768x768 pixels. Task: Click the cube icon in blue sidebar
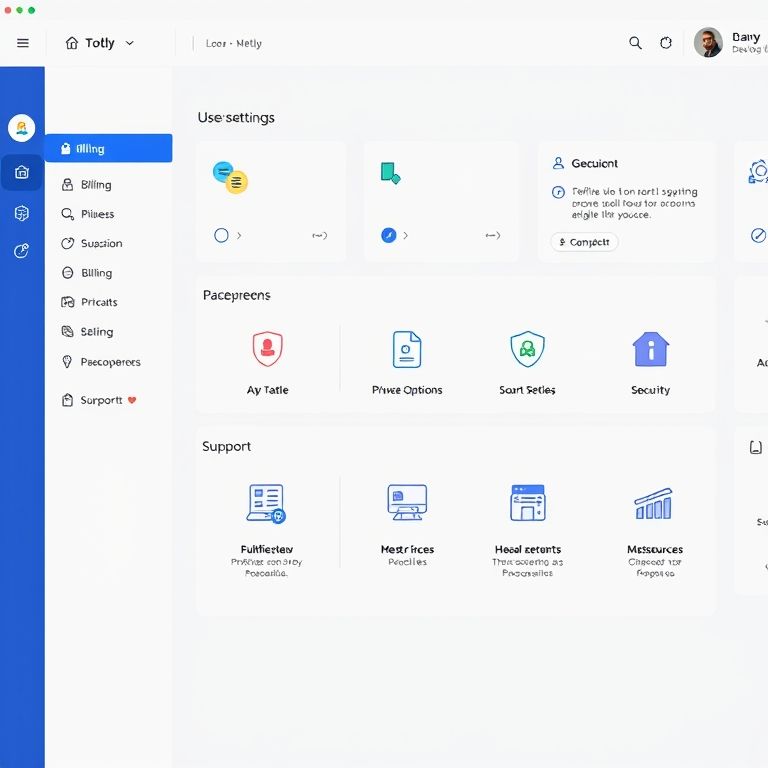22,213
